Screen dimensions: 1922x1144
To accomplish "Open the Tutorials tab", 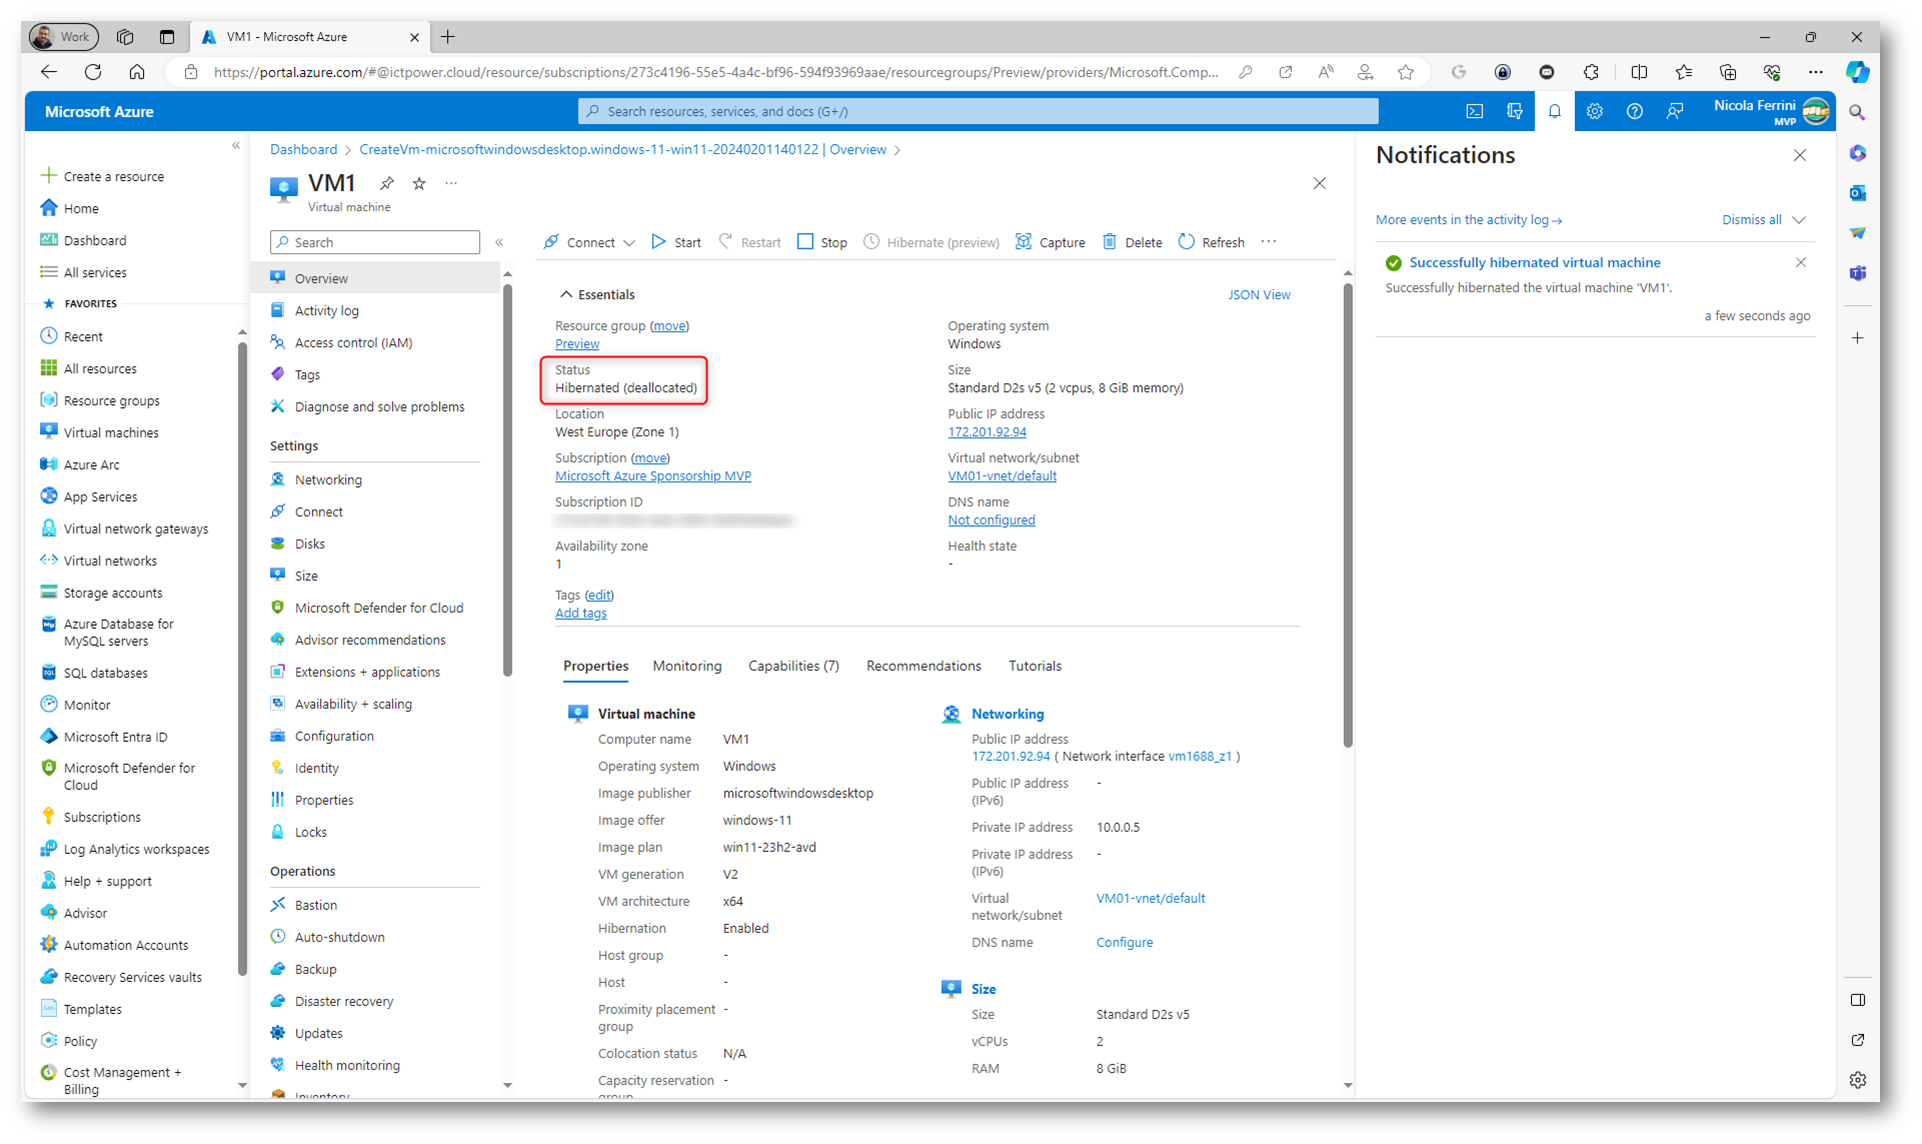I will 1035,666.
